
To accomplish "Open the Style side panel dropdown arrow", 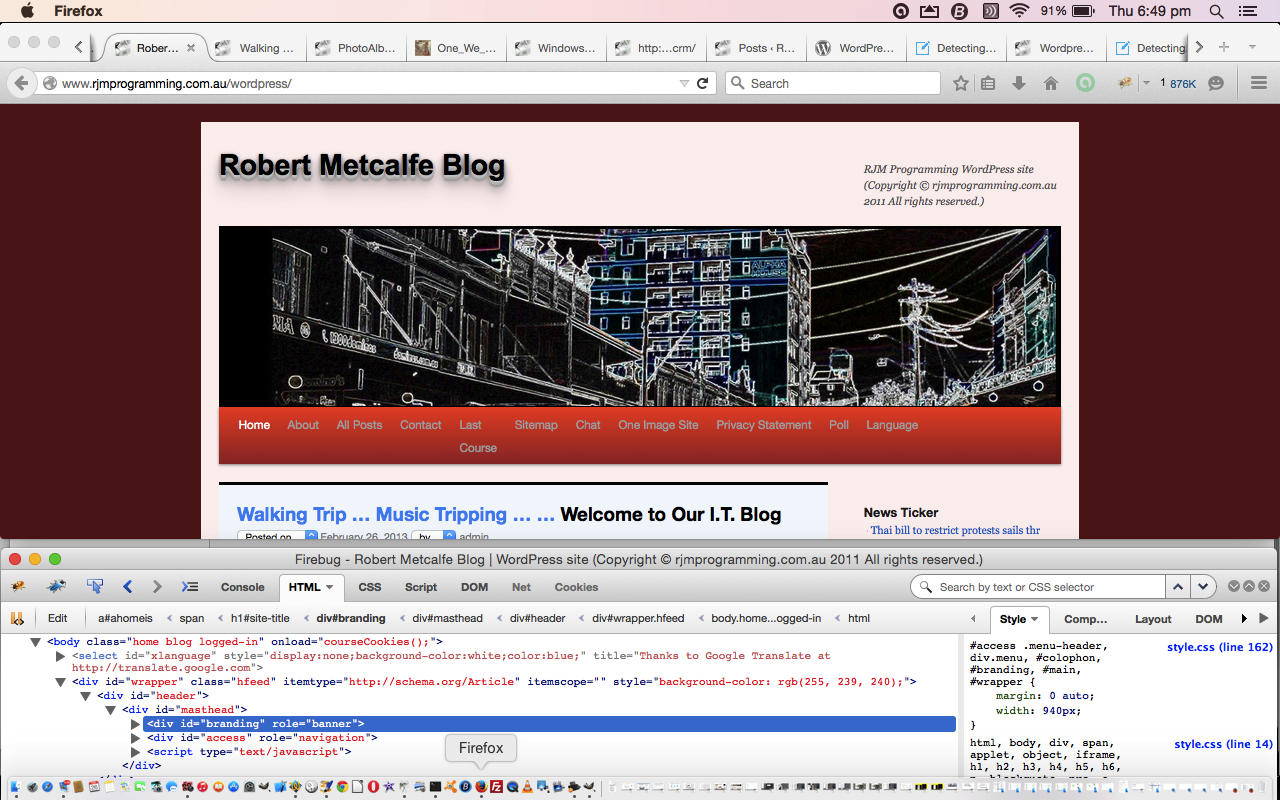I will click(1035, 619).
